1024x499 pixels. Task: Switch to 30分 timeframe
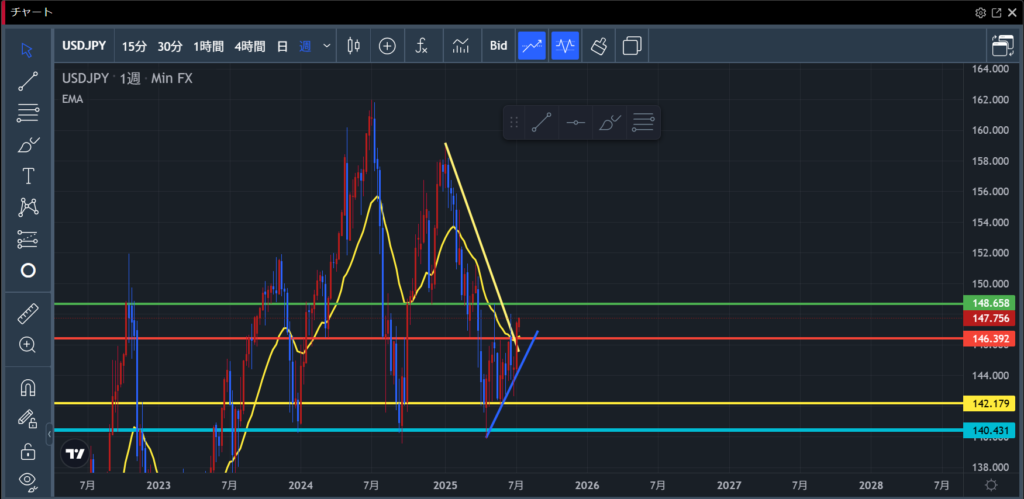pyautogui.click(x=170, y=46)
